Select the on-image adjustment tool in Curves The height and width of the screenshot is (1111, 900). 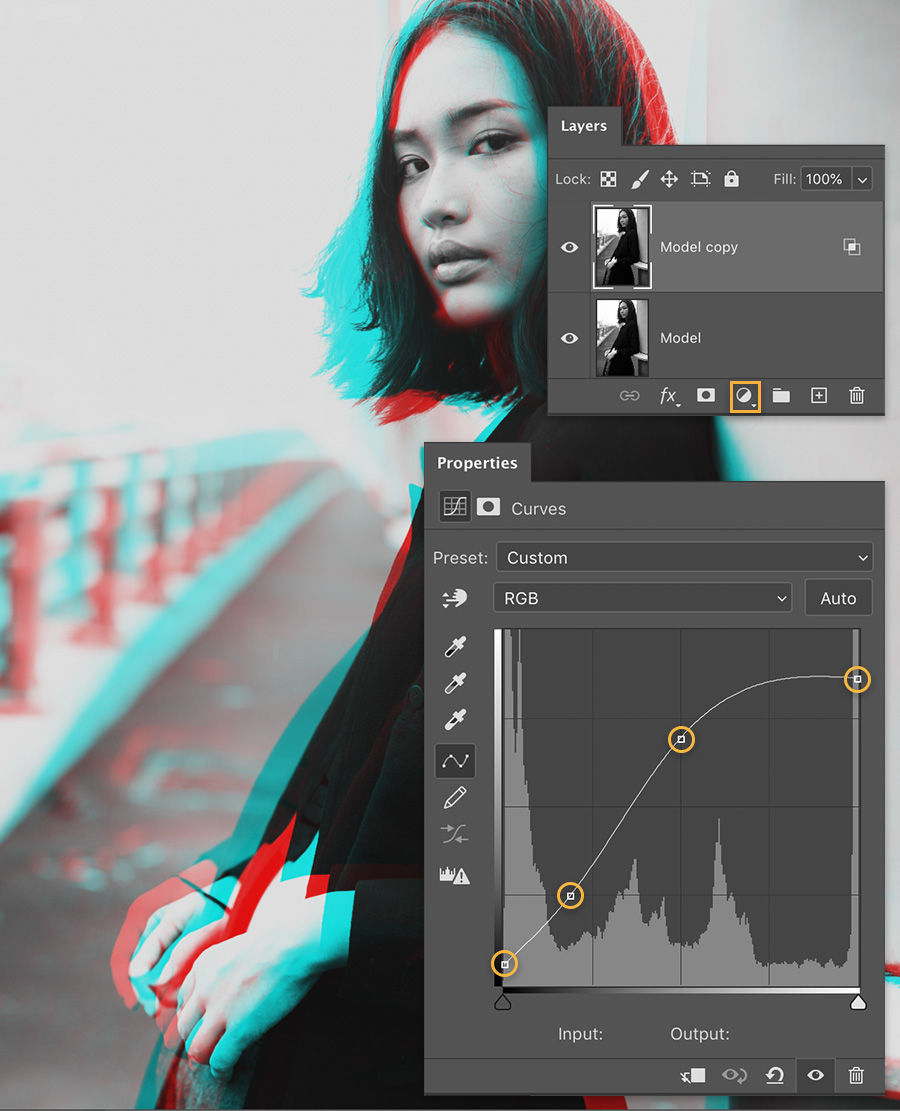tap(455, 598)
